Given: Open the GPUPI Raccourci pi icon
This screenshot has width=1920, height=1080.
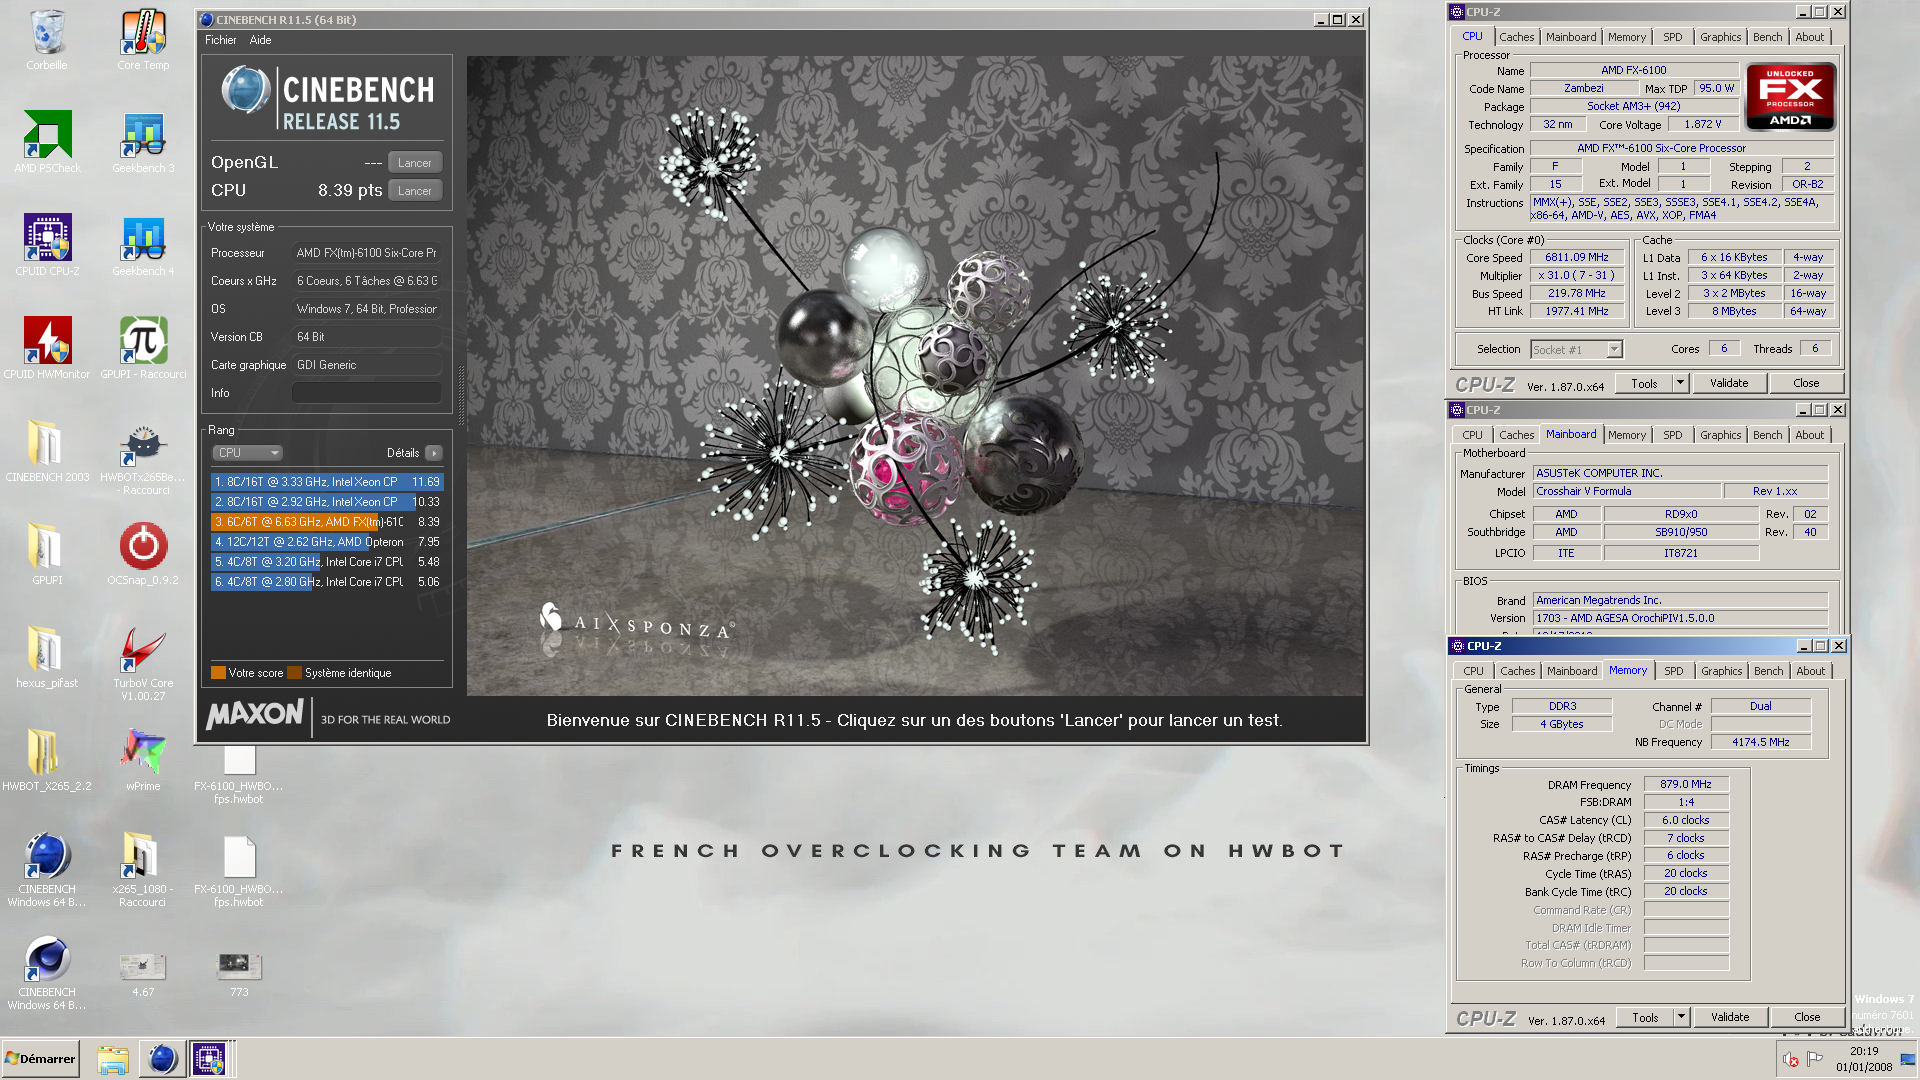Looking at the screenshot, I should click(x=143, y=349).
